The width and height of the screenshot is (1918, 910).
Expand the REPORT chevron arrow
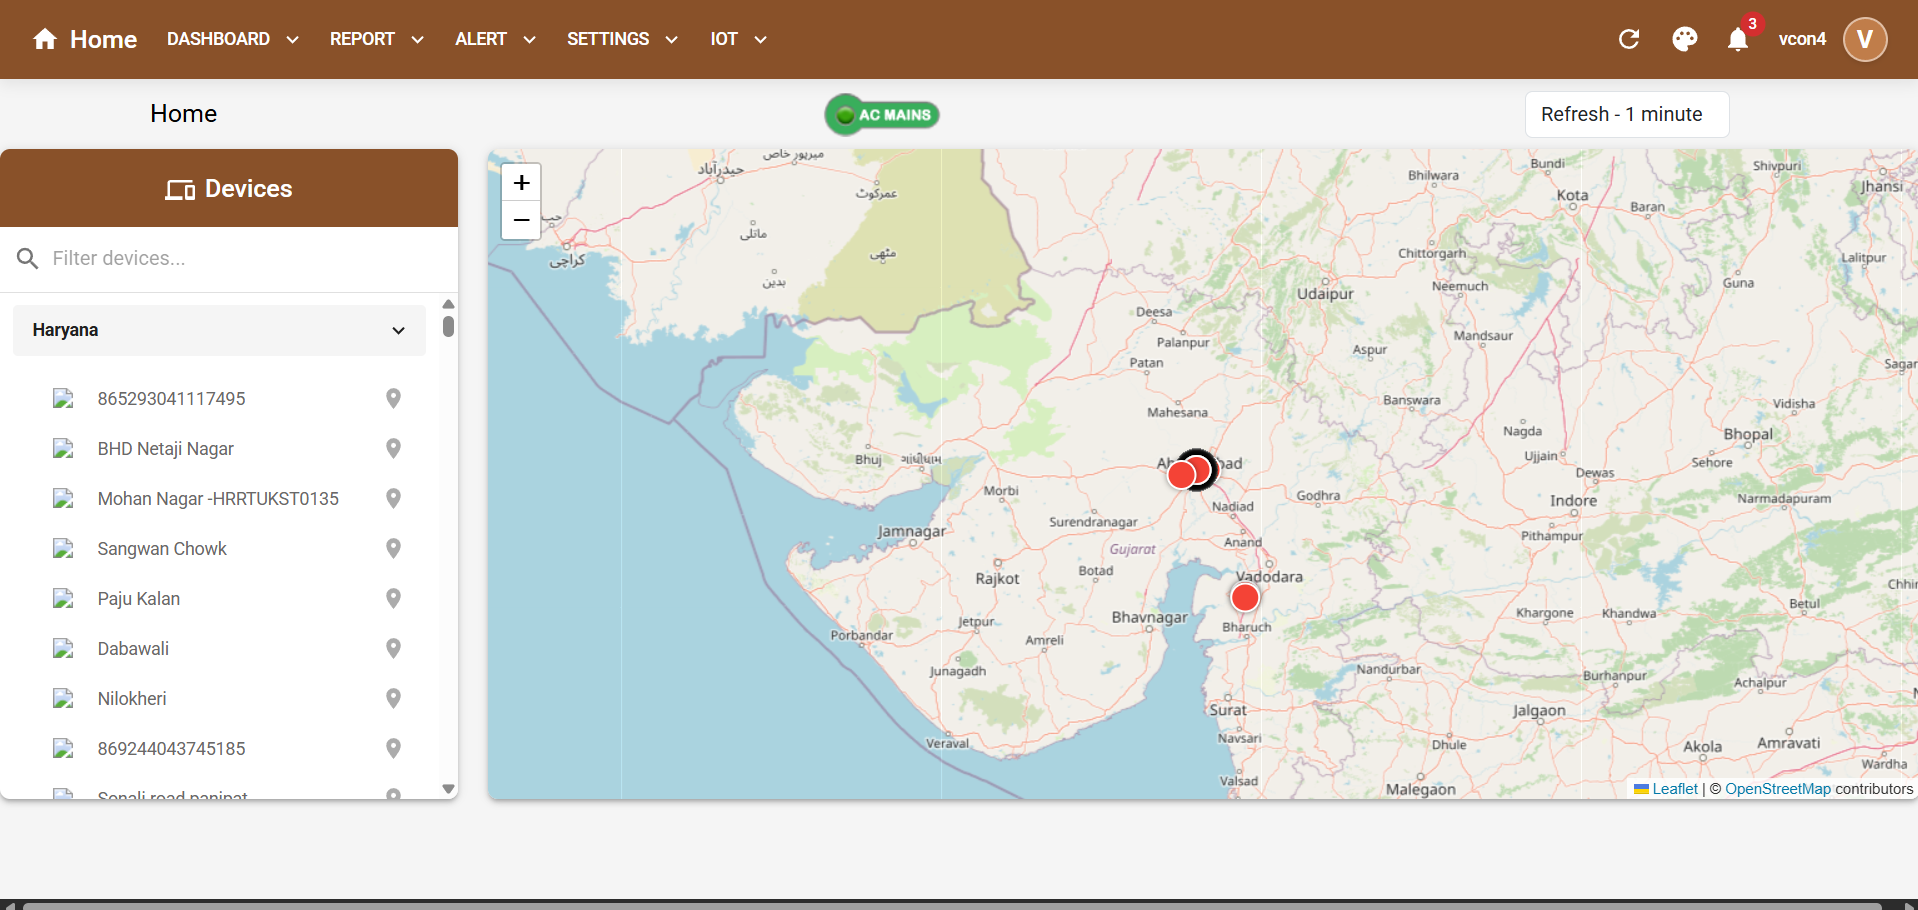(x=417, y=40)
